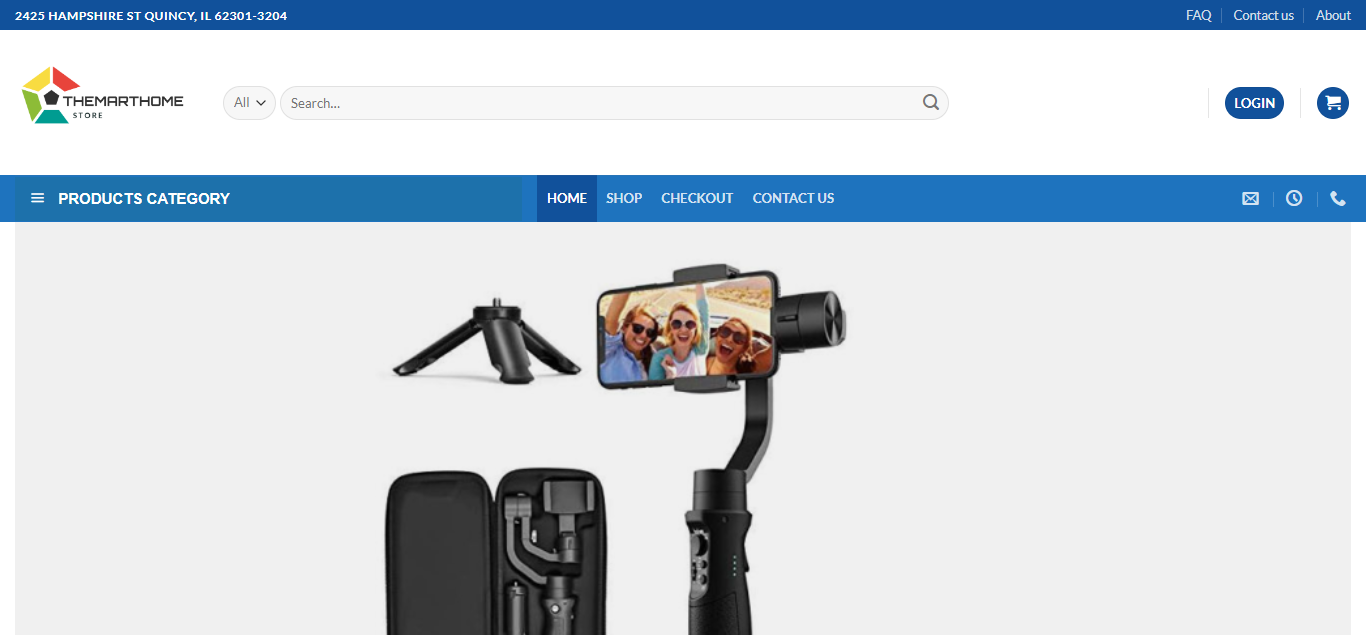Click the hamburger menu icon
Screen dimensions: 1366x635
(x=38, y=198)
